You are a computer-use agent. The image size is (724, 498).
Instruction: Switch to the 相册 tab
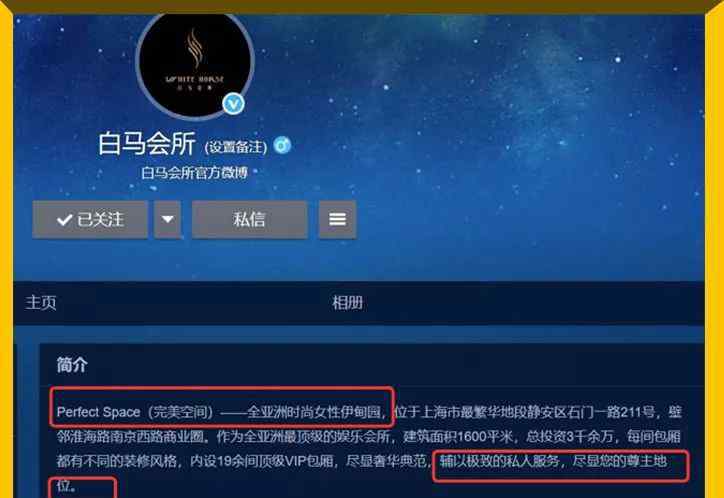pos(348,303)
